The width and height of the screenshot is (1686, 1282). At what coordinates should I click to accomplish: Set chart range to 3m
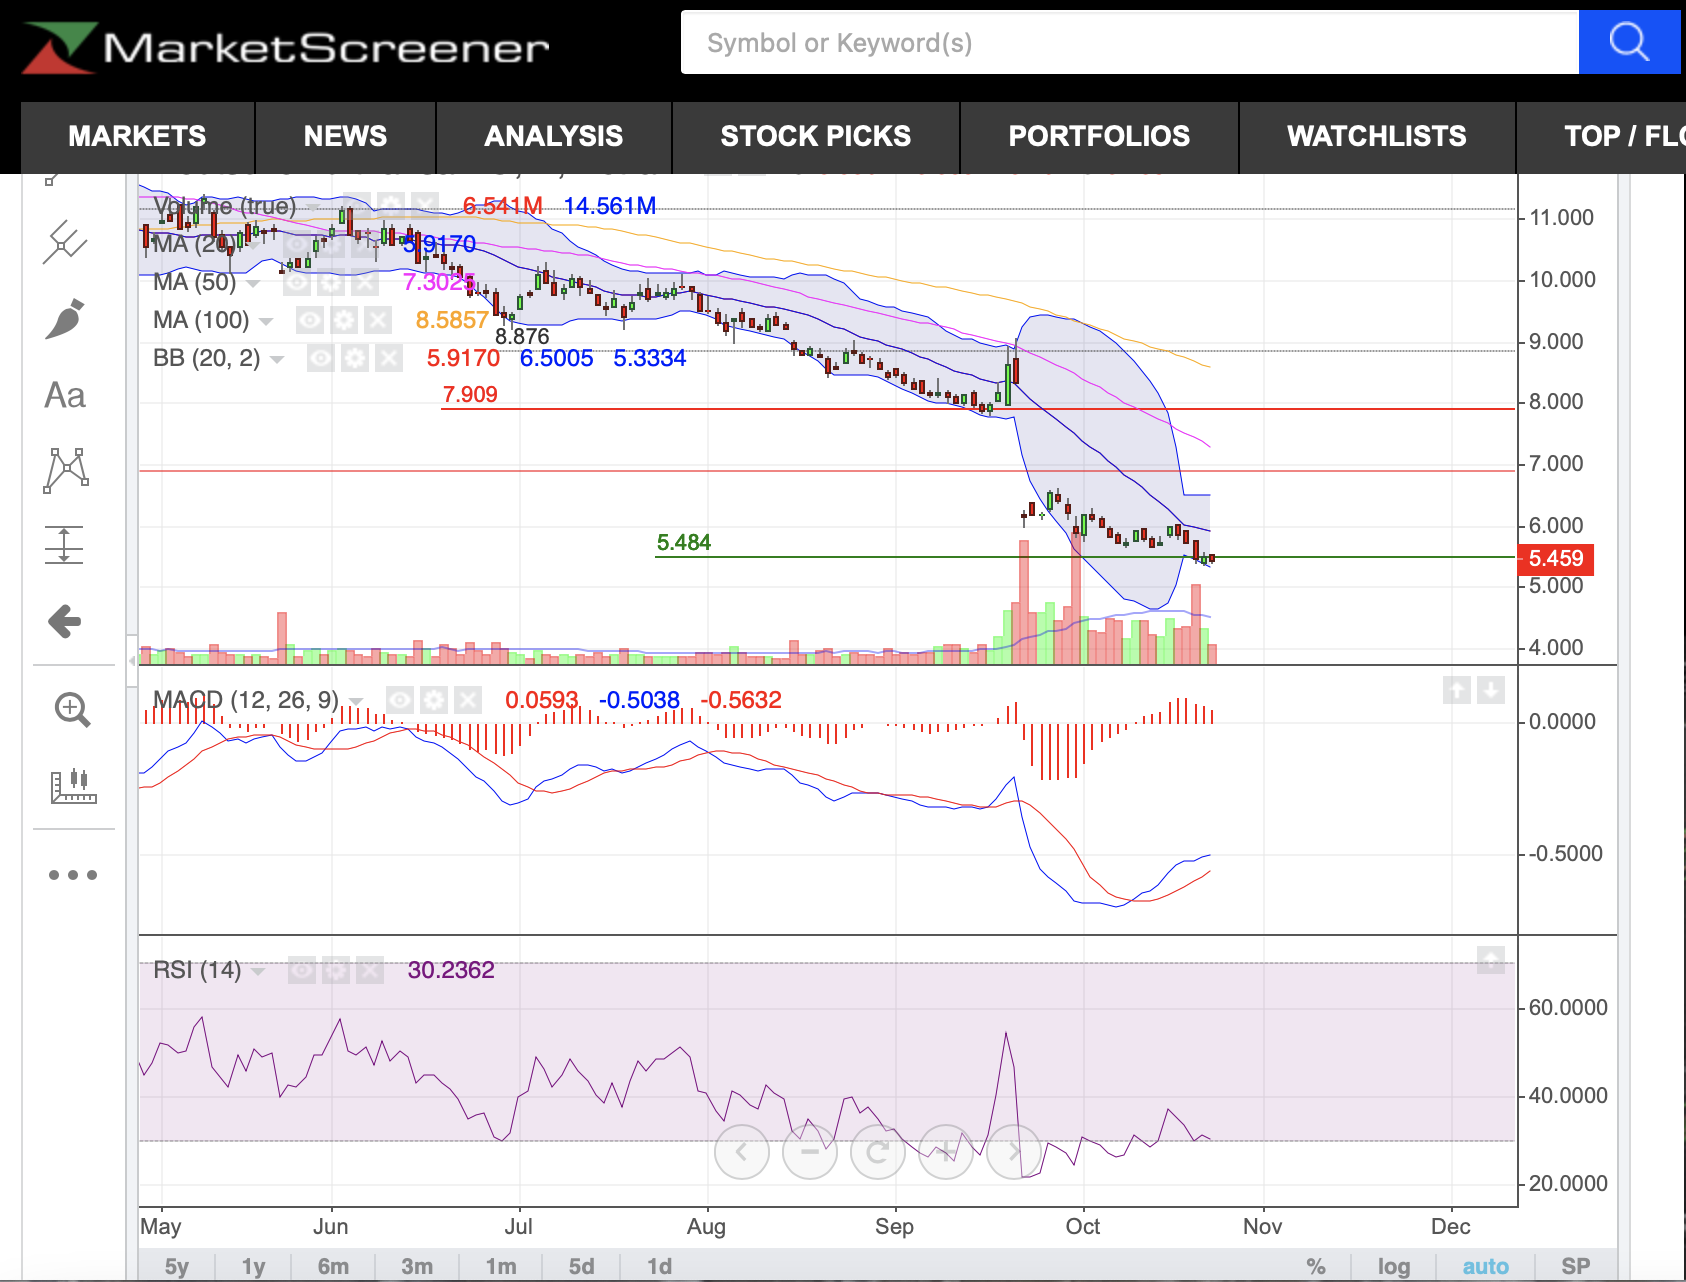417,1266
